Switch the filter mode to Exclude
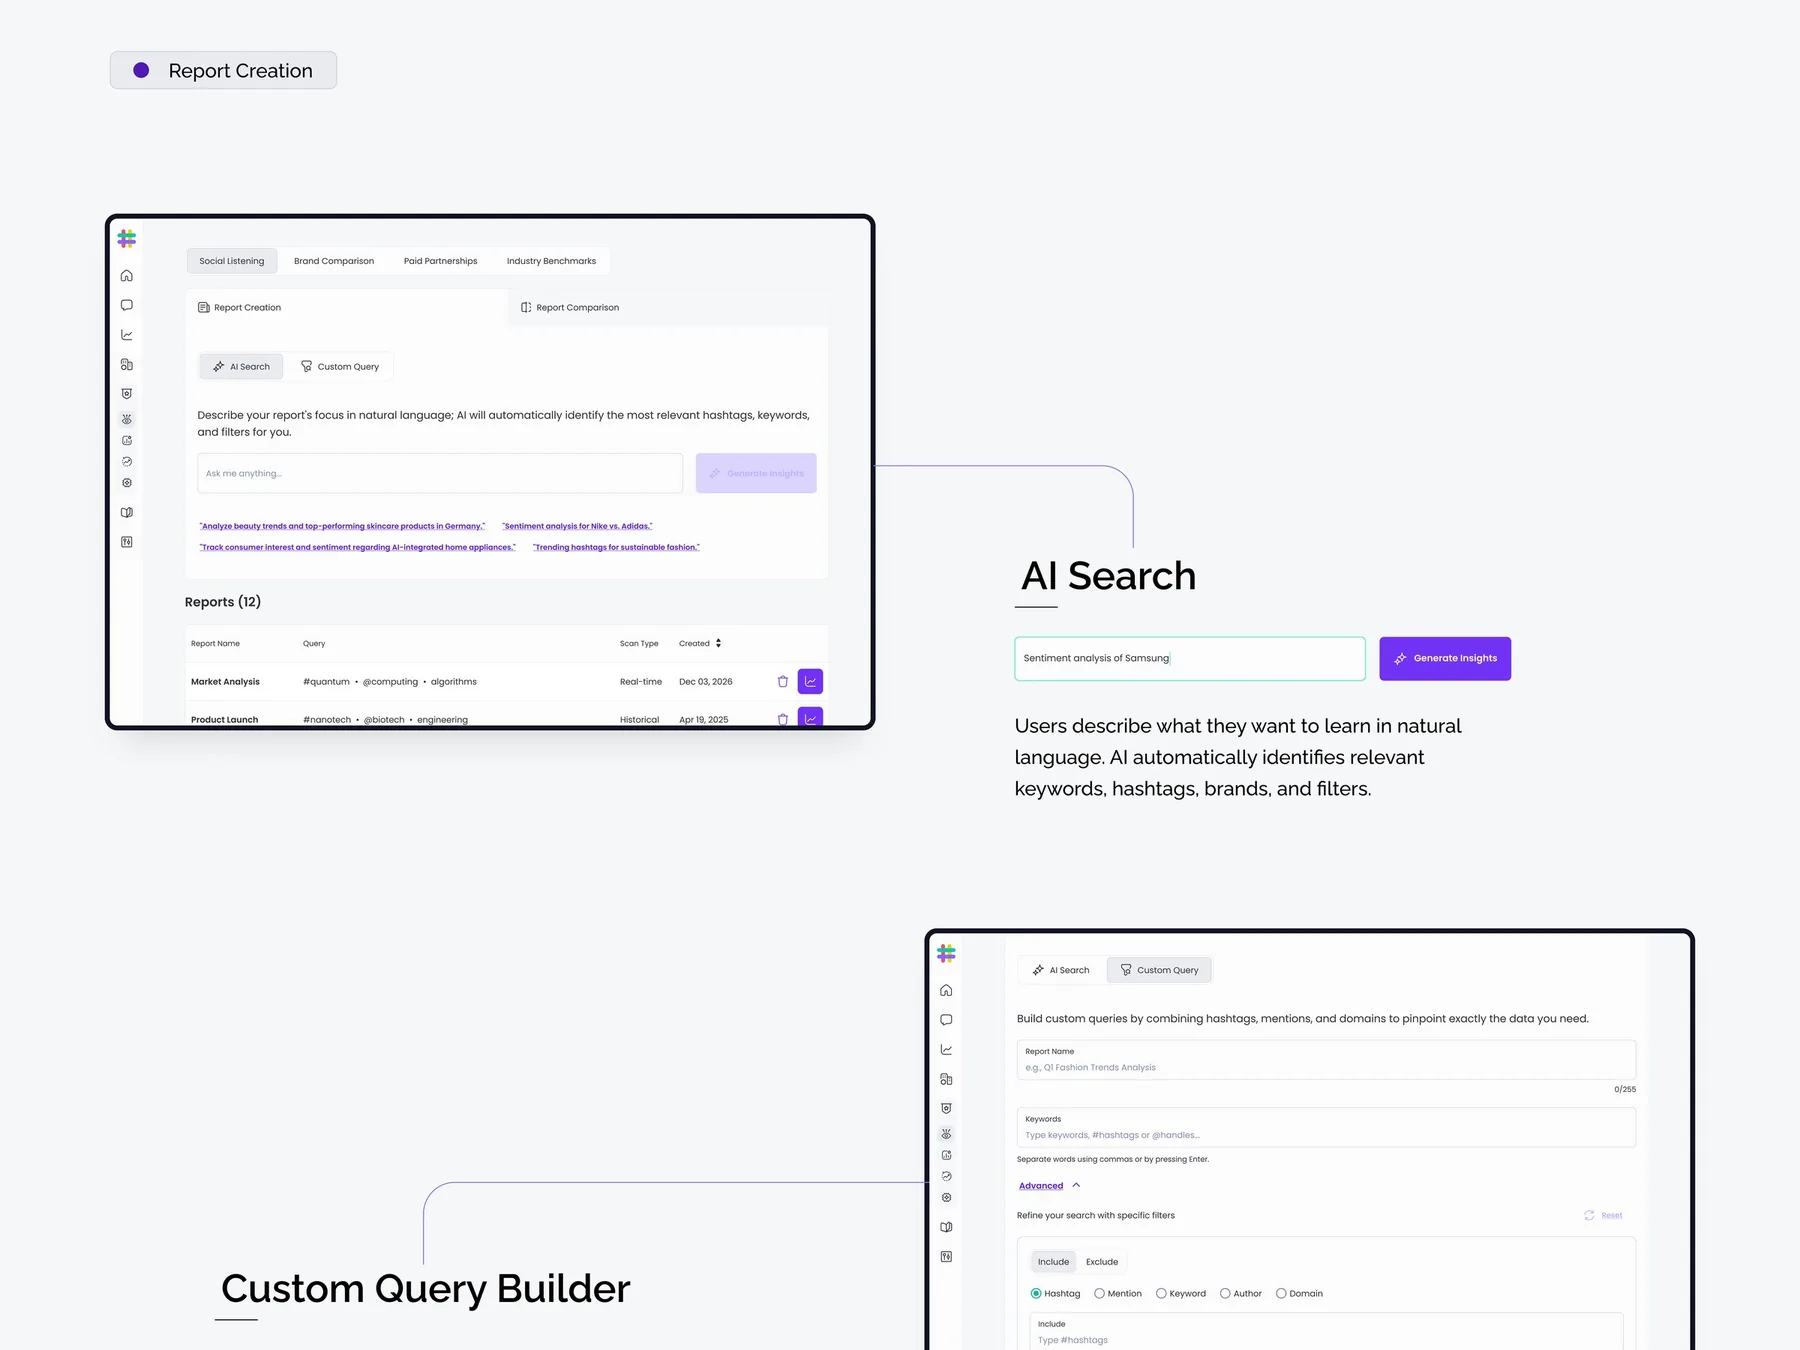Viewport: 1800px width, 1350px height. pos(1102,1262)
